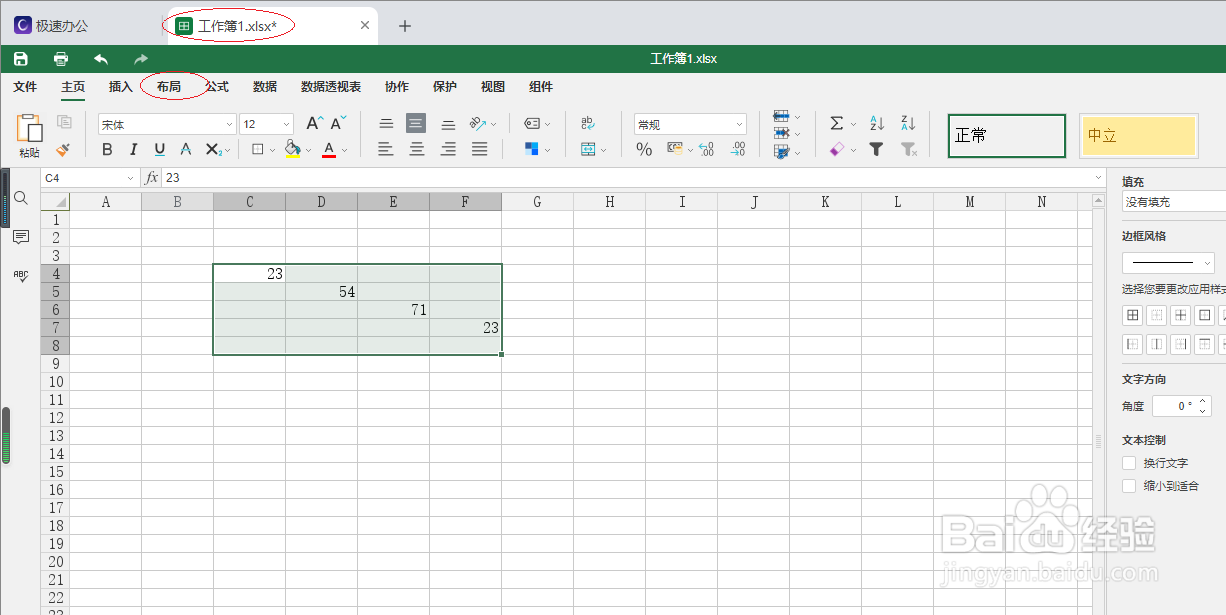
Task: Select the 中立 cell style
Action: coord(1139,136)
